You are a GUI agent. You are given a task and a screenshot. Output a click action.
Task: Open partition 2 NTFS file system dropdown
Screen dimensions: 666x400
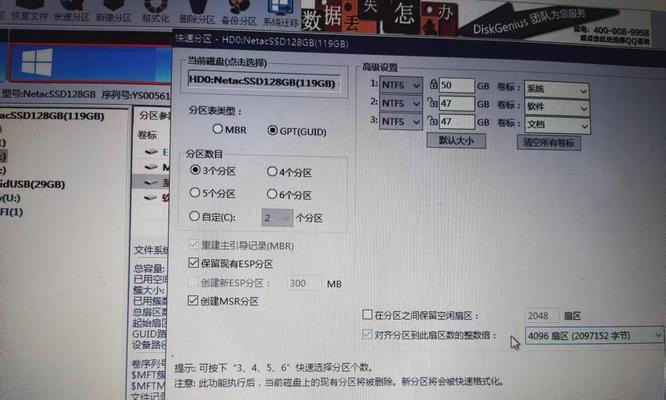click(x=401, y=103)
